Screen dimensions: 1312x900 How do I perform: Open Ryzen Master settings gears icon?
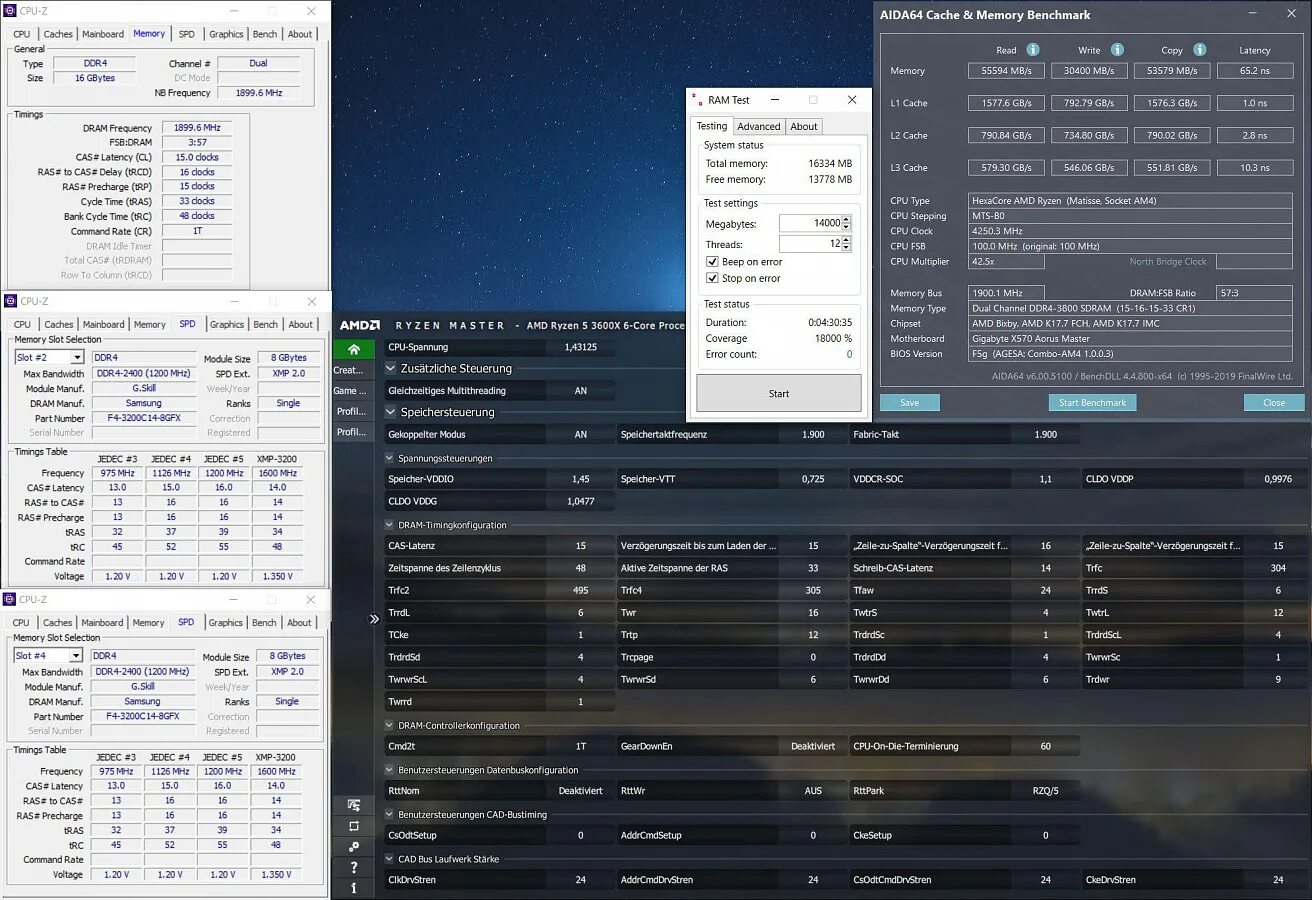pos(354,847)
